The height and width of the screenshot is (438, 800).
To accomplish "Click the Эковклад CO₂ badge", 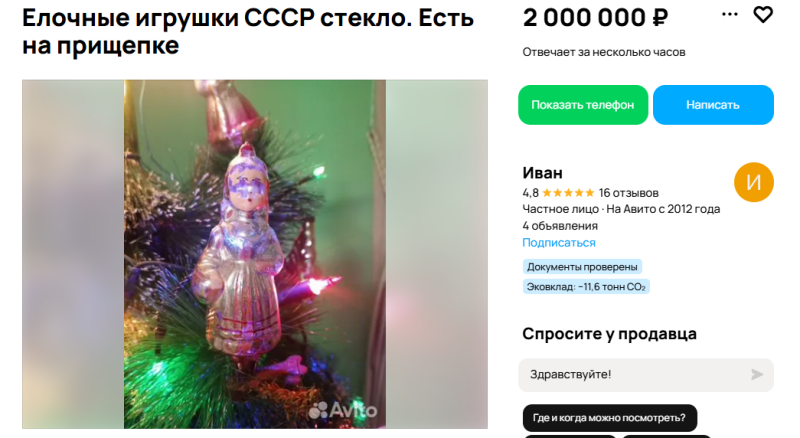I will [586, 287].
